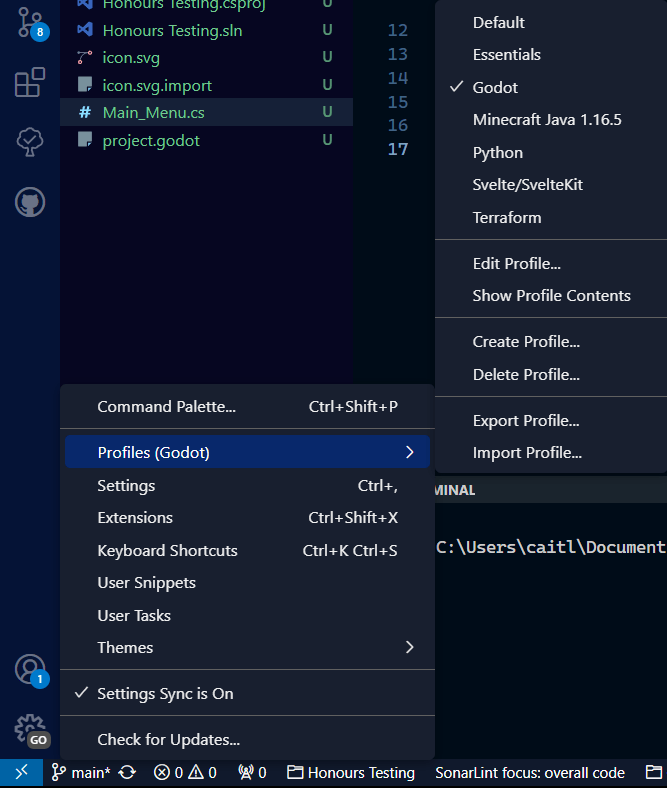The height and width of the screenshot is (788, 667).
Task: Open Command Palette menu entry
Action: coord(247,407)
